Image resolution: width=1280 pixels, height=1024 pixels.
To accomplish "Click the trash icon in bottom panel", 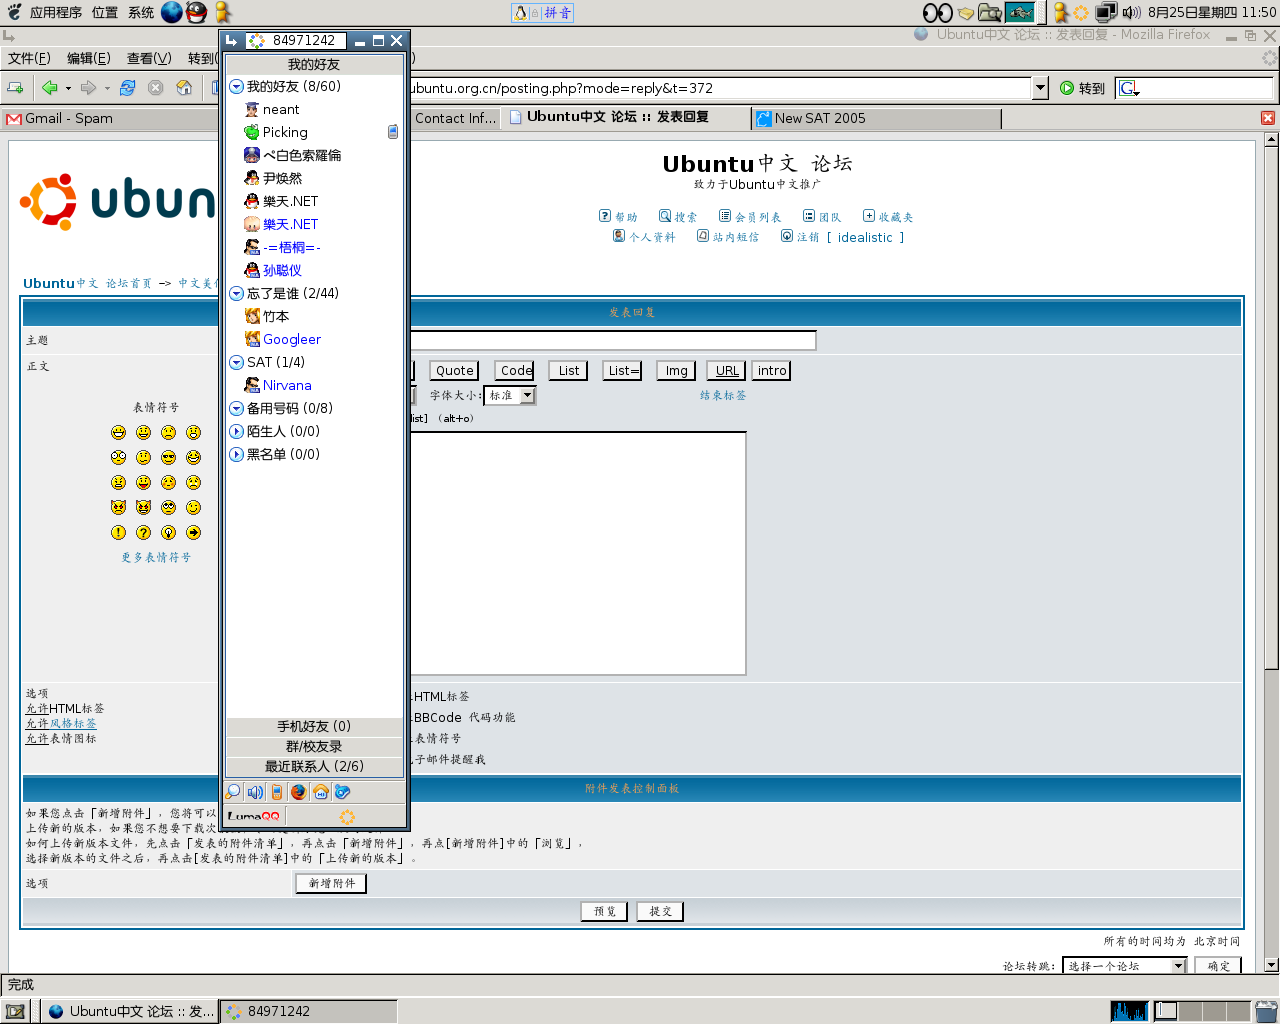I will pos(1266,1011).
